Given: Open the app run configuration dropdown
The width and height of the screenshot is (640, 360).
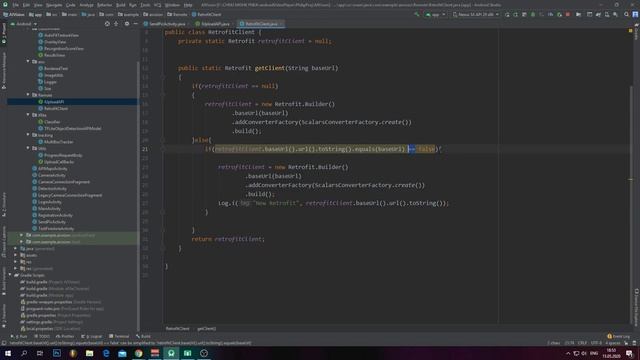Looking at the screenshot, I should [x=435, y=14].
